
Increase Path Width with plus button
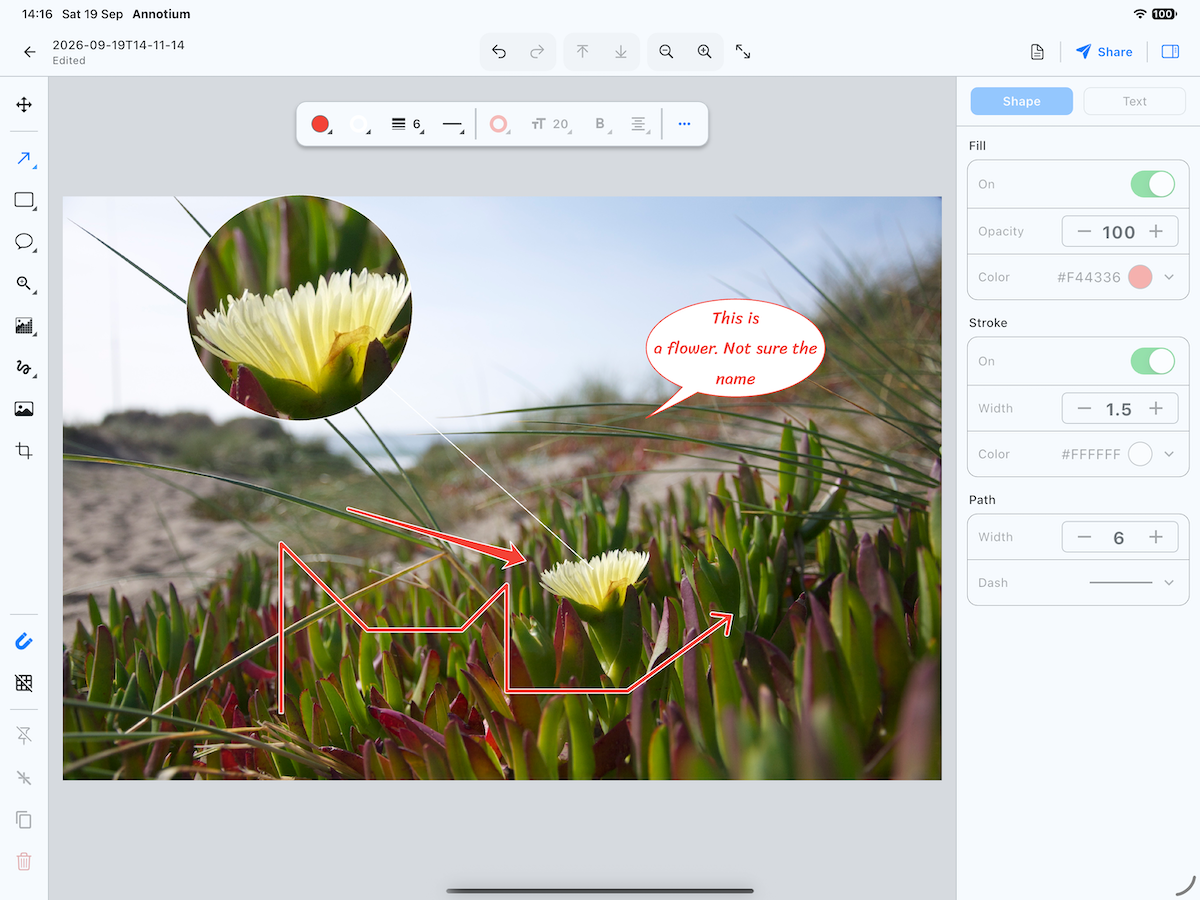point(1156,537)
